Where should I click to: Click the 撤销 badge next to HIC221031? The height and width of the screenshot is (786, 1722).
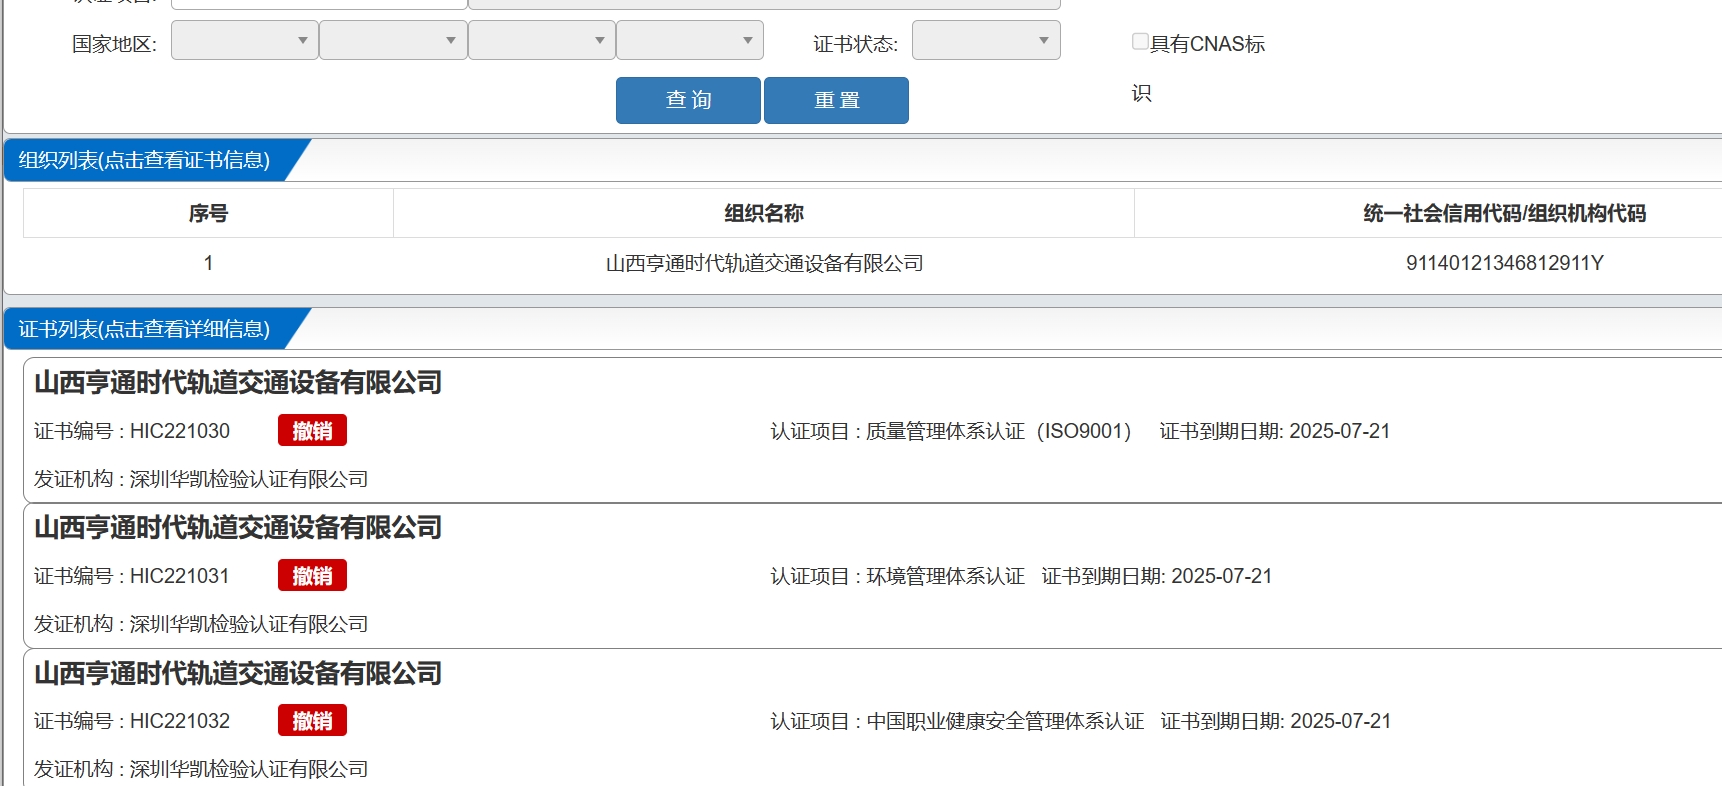click(x=312, y=576)
